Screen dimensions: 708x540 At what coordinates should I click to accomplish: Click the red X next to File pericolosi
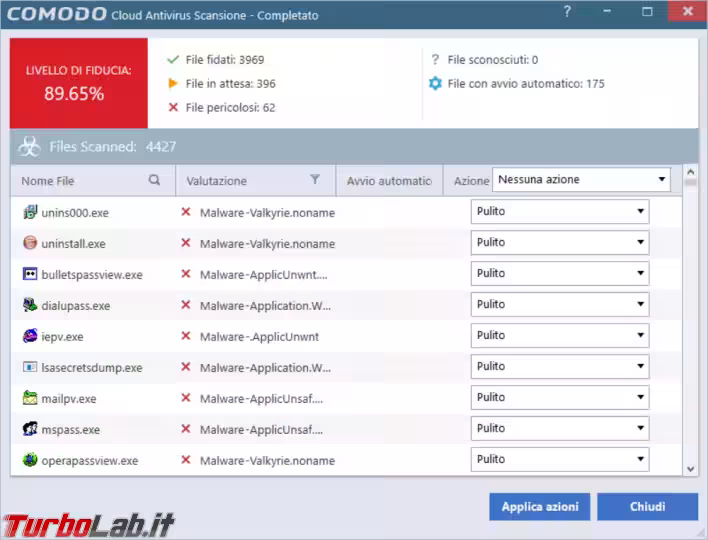pos(173,107)
